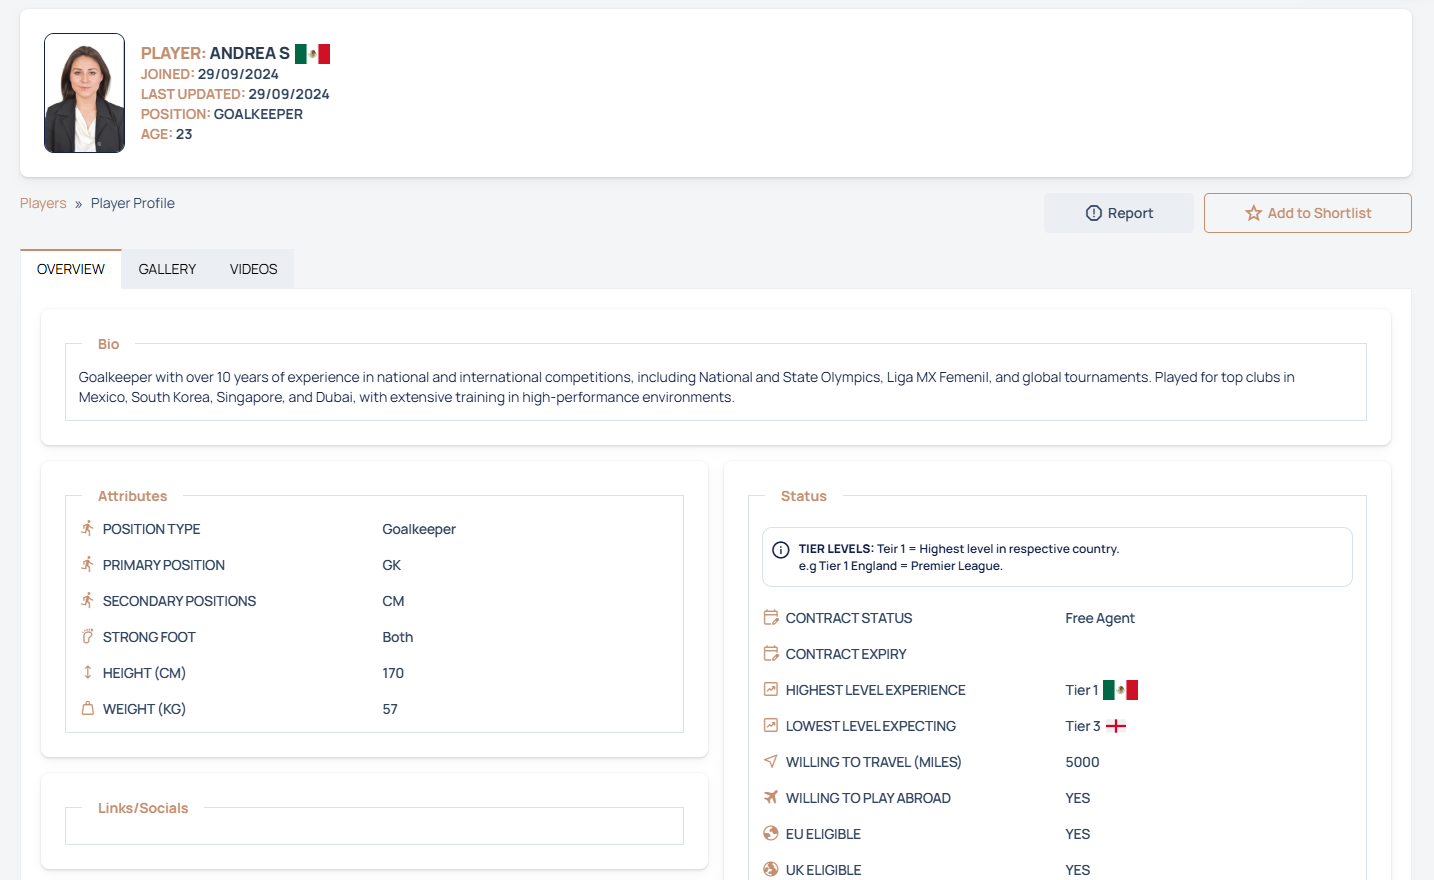Click the star icon in Add to Shortlist
The height and width of the screenshot is (880, 1434).
(1254, 213)
